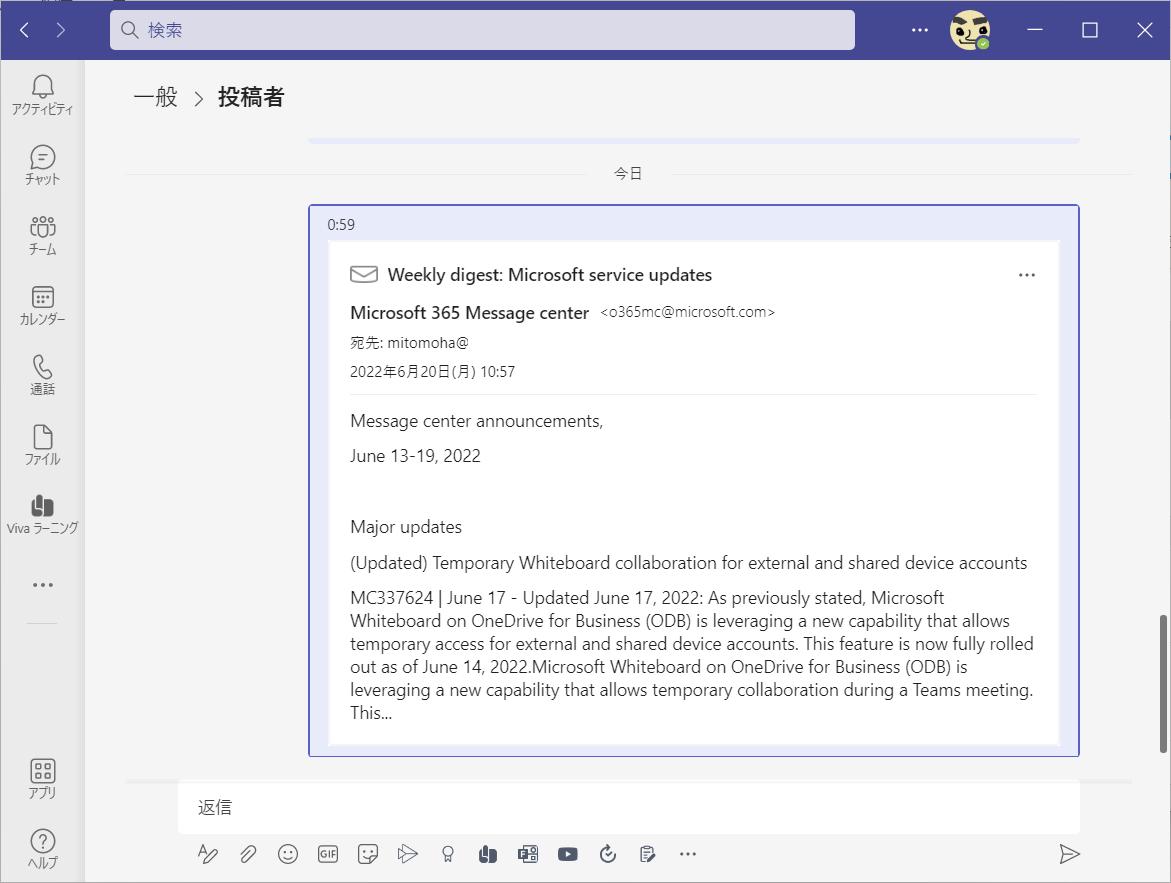Click the 返信 reply input field
The image size is (1171, 883).
click(x=629, y=808)
